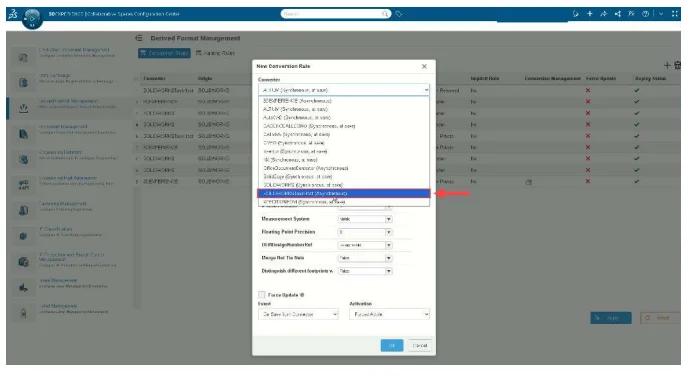This screenshot has height=376, width=688.
Task: Open the help question mark icon
Action: [645, 14]
